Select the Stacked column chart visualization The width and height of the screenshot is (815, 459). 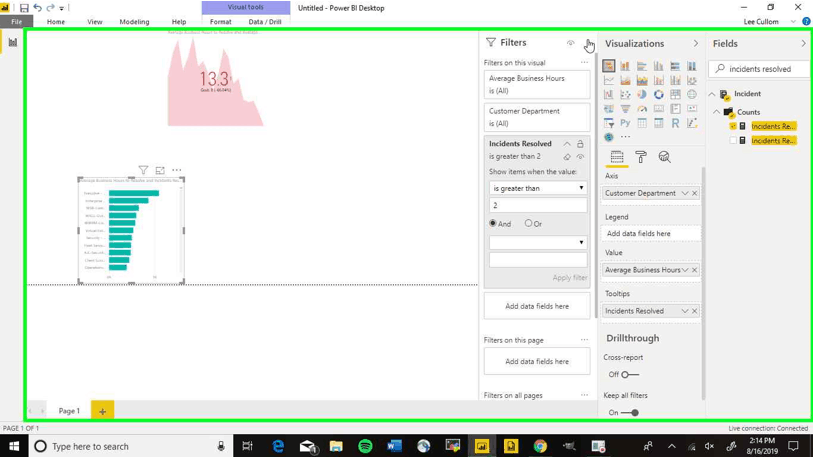tap(625, 66)
